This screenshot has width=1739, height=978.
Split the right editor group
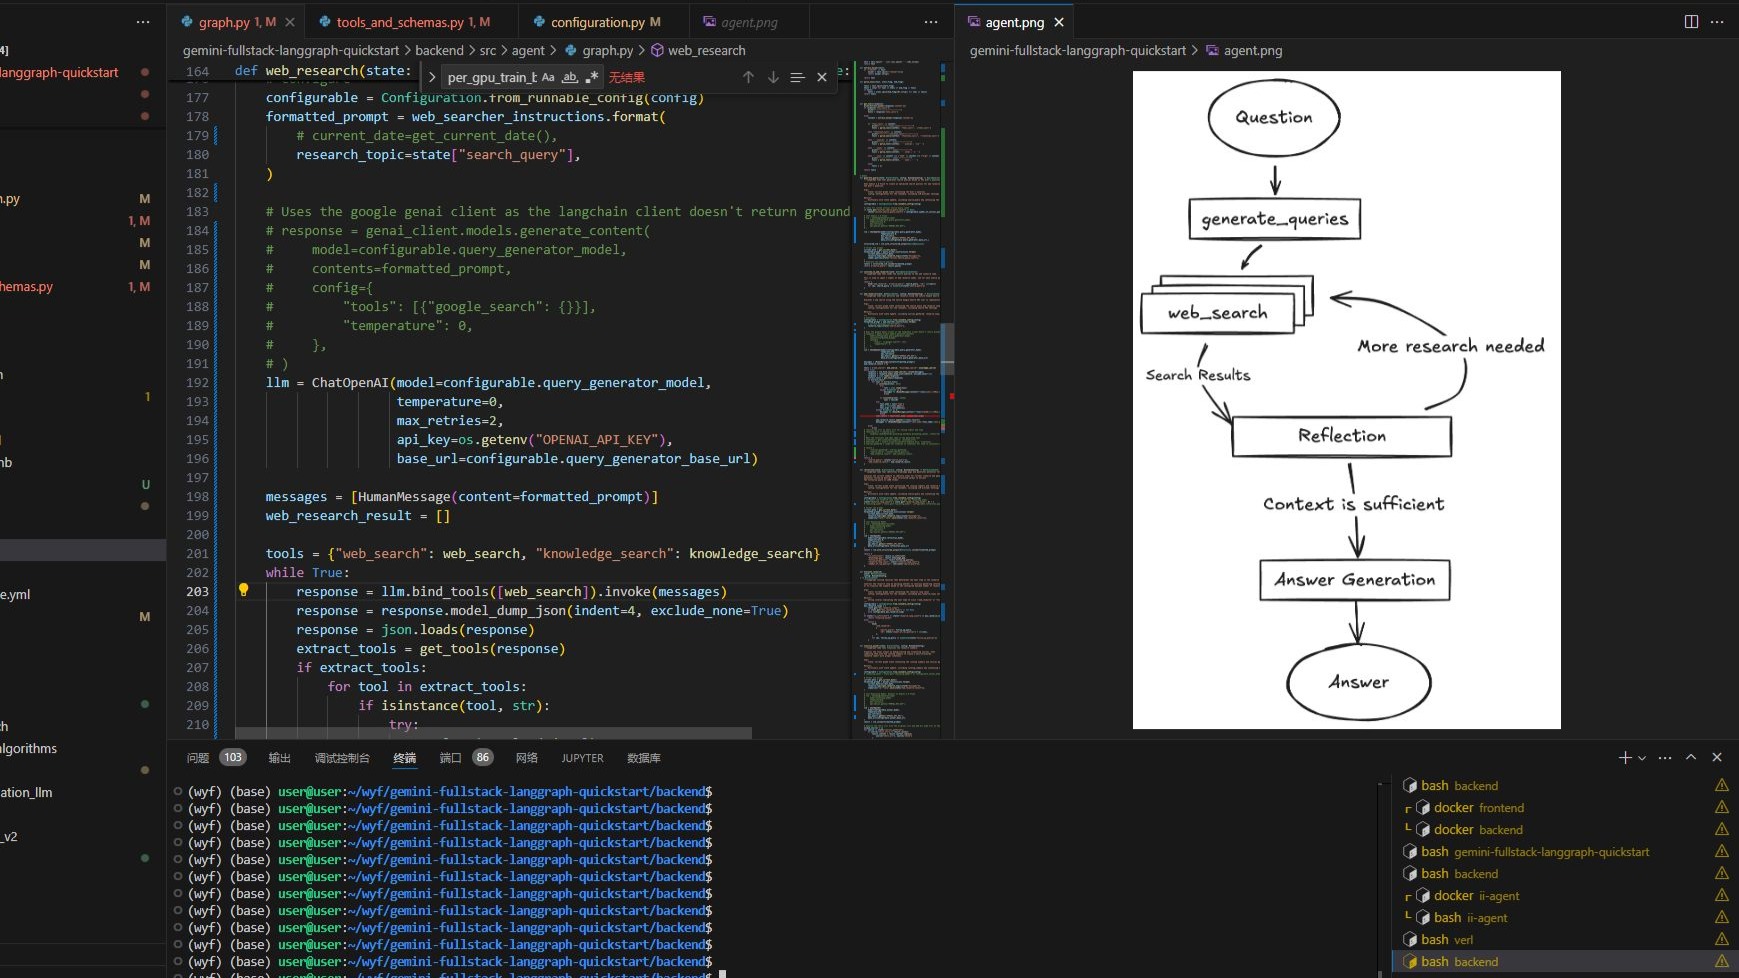pos(1691,22)
